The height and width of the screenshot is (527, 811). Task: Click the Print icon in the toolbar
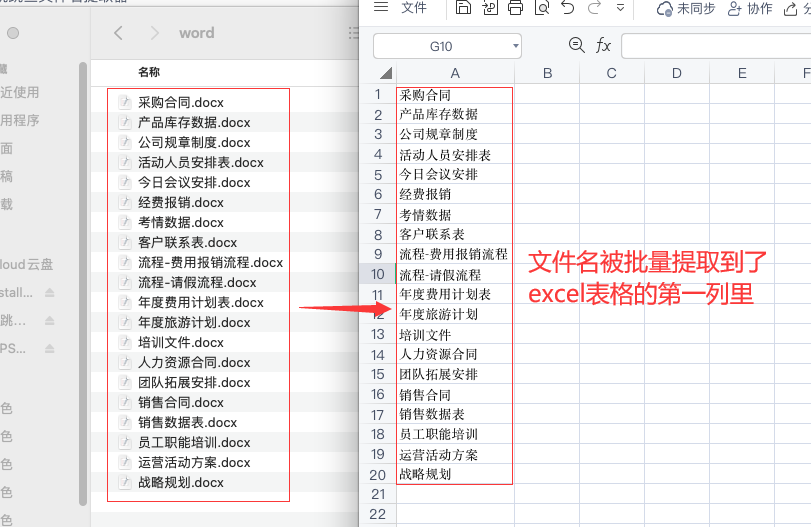tap(515, 9)
